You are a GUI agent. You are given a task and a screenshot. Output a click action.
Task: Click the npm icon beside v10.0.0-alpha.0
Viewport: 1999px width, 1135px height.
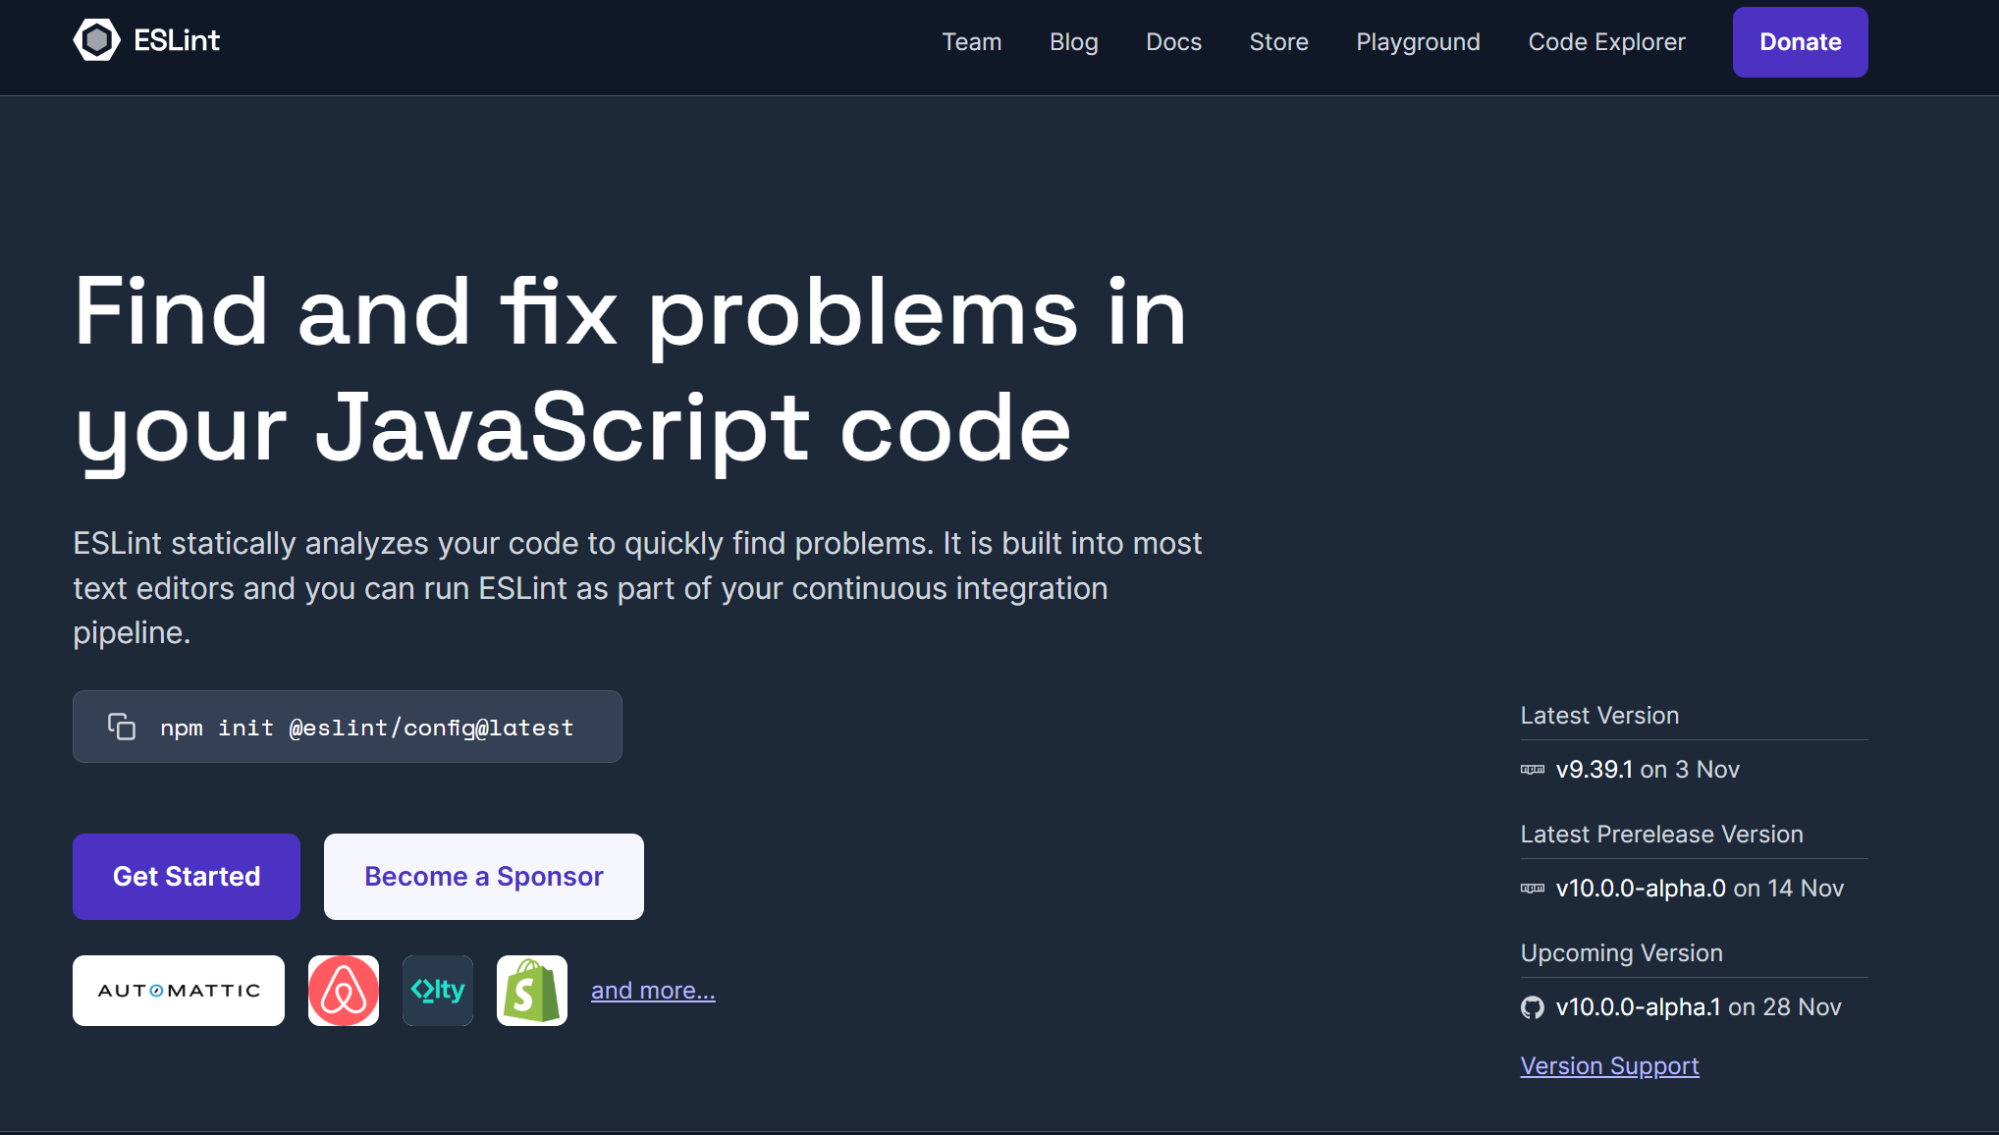(x=1532, y=888)
